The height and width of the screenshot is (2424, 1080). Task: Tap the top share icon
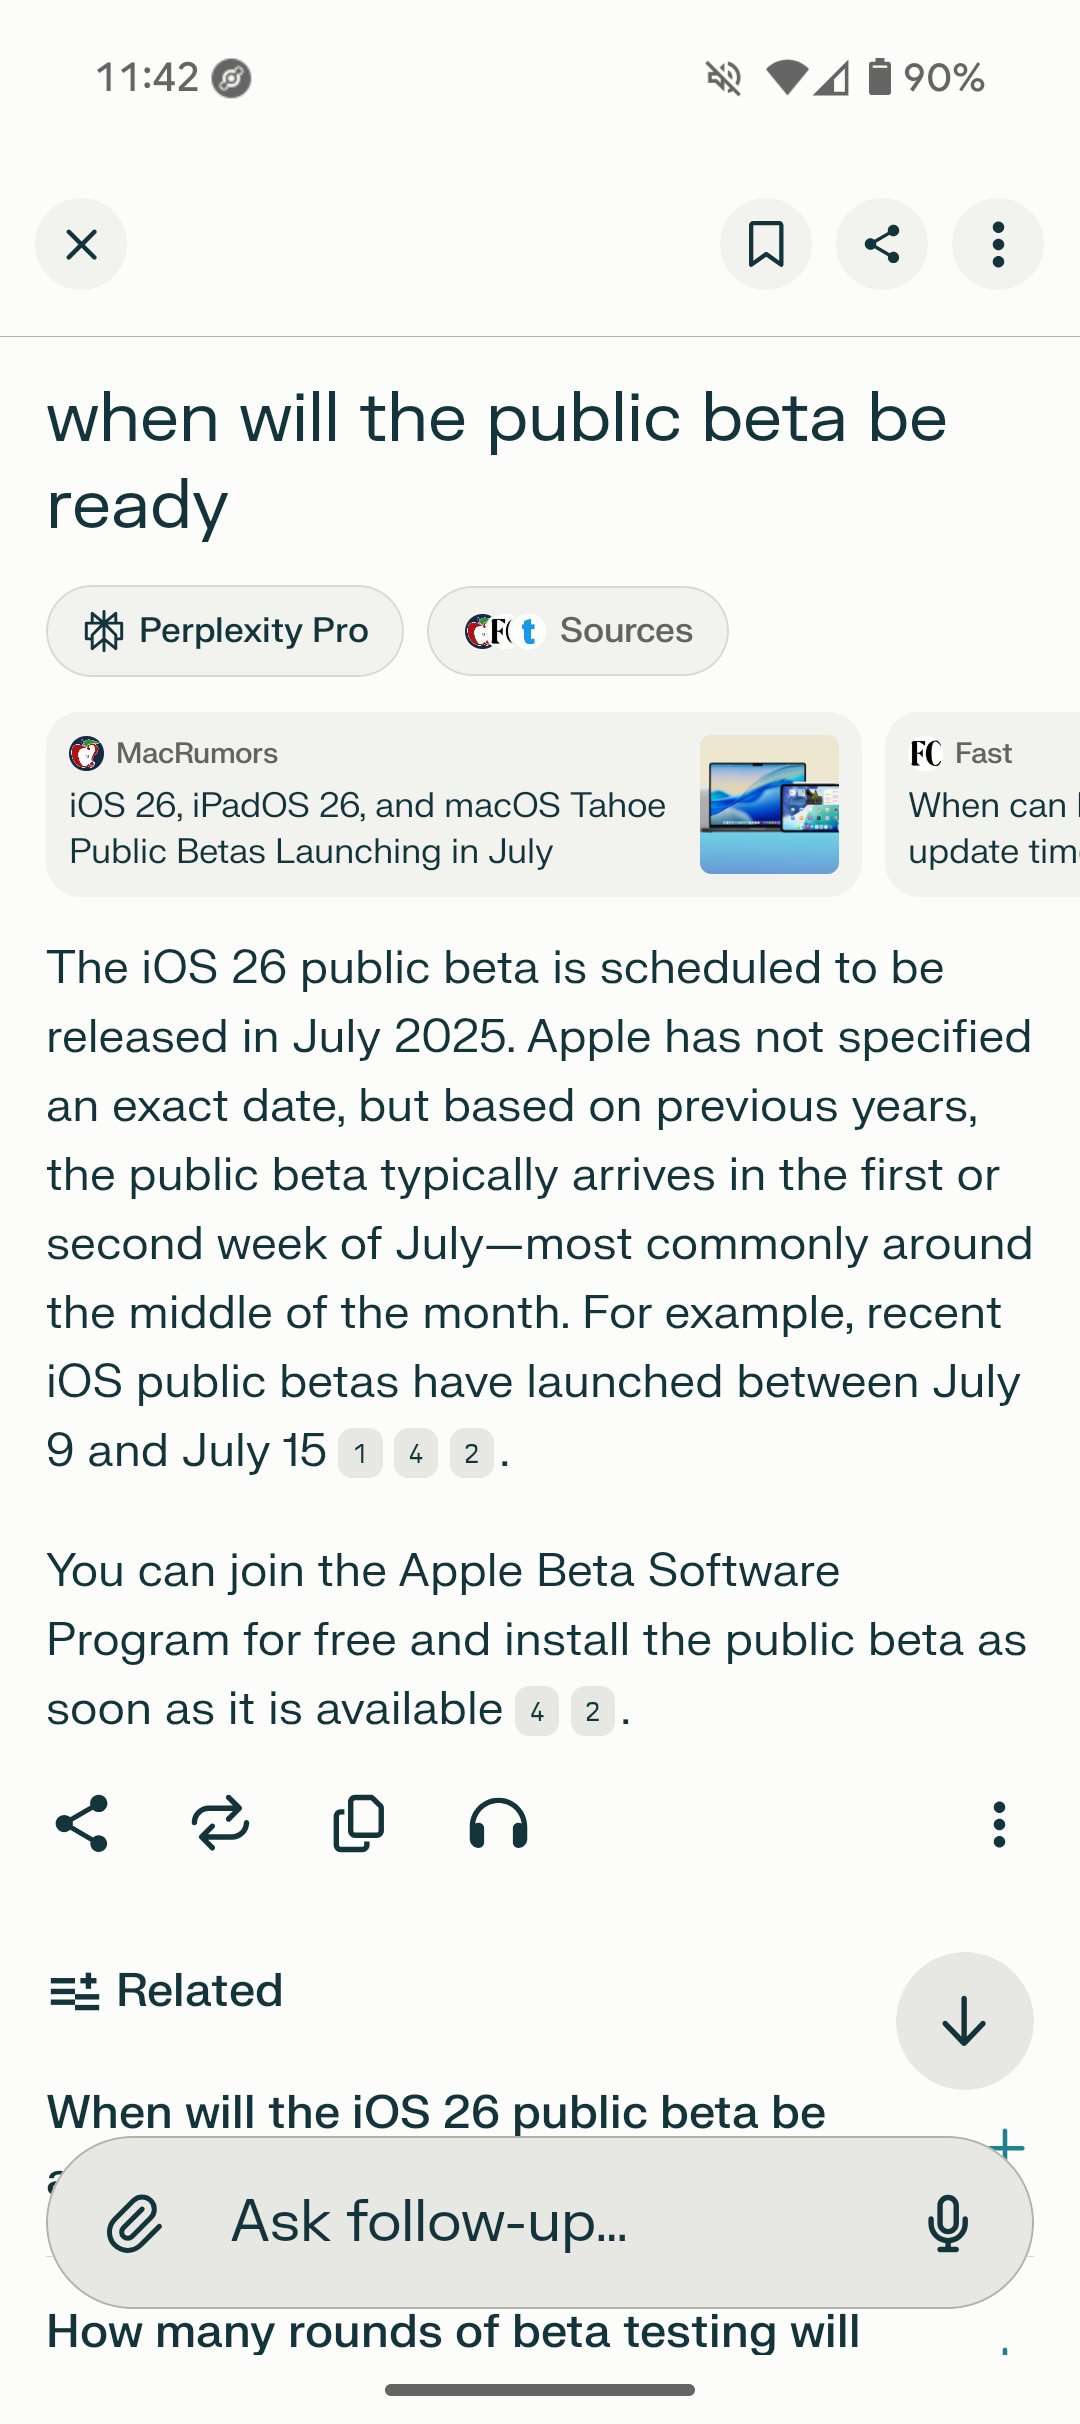click(882, 244)
